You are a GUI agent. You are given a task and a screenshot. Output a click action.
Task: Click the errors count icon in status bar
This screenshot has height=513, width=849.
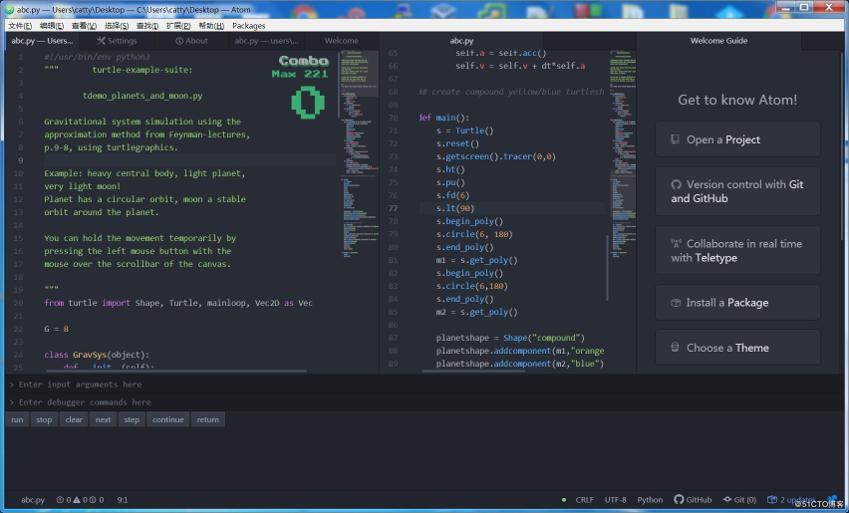(60, 499)
